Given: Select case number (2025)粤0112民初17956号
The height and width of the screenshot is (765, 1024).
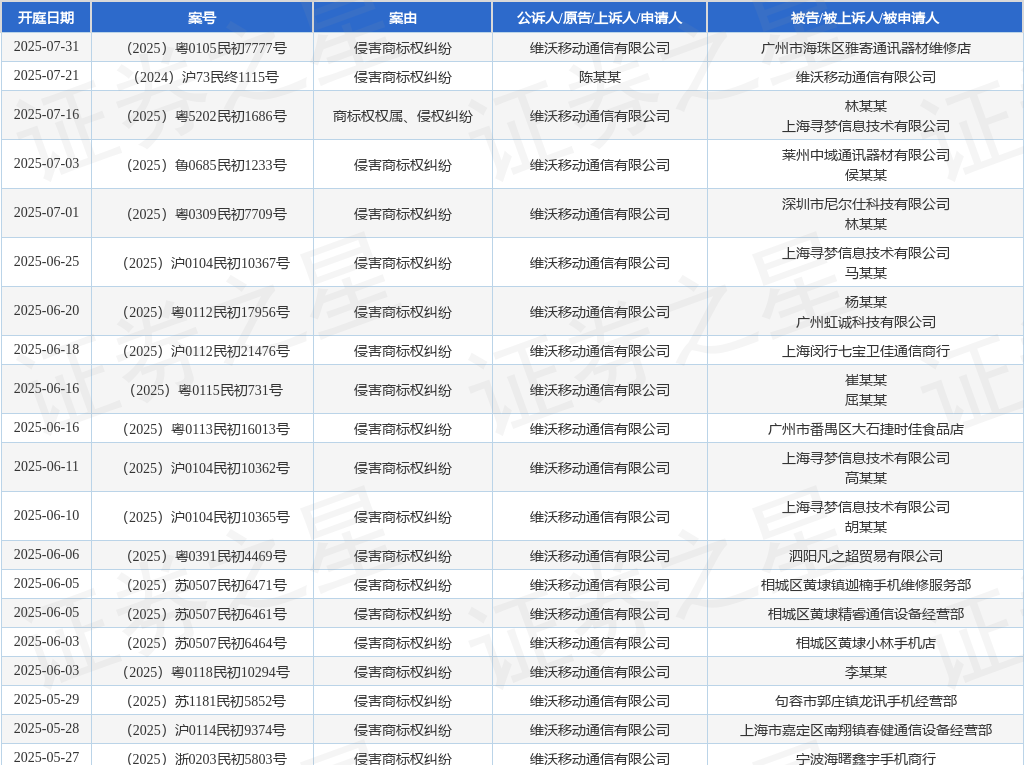Looking at the screenshot, I should click(x=206, y=312).
